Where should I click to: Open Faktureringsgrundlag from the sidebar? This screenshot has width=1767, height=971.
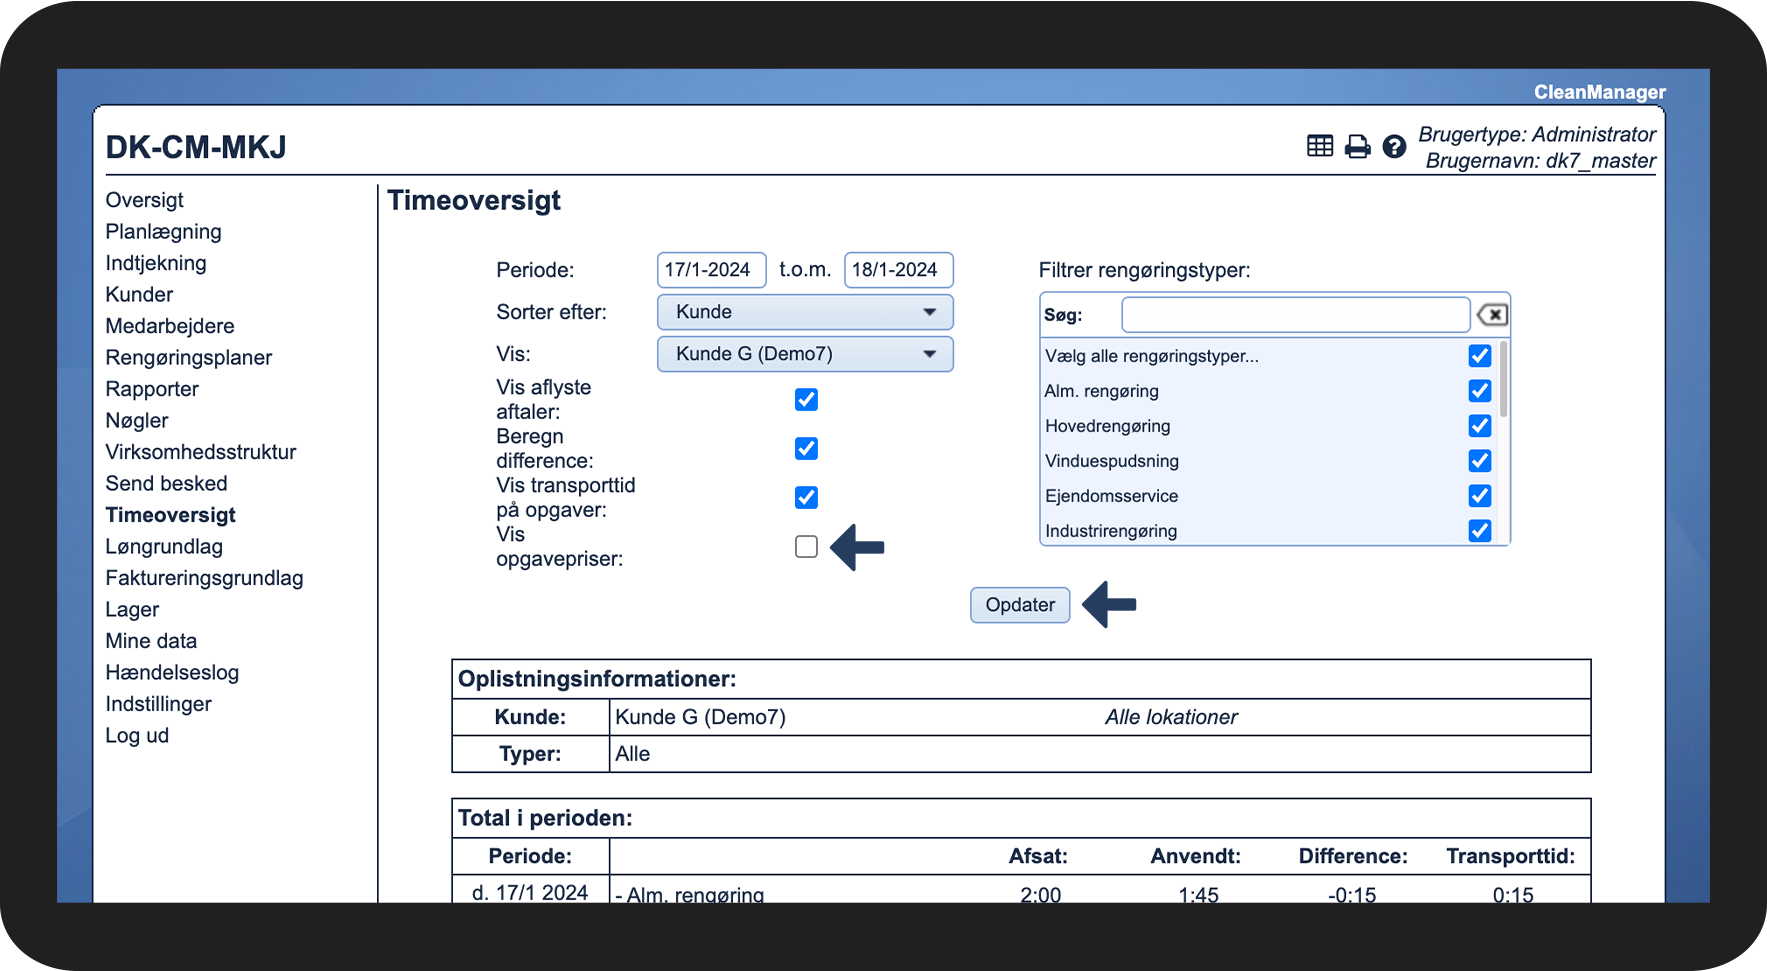(204, 578)
